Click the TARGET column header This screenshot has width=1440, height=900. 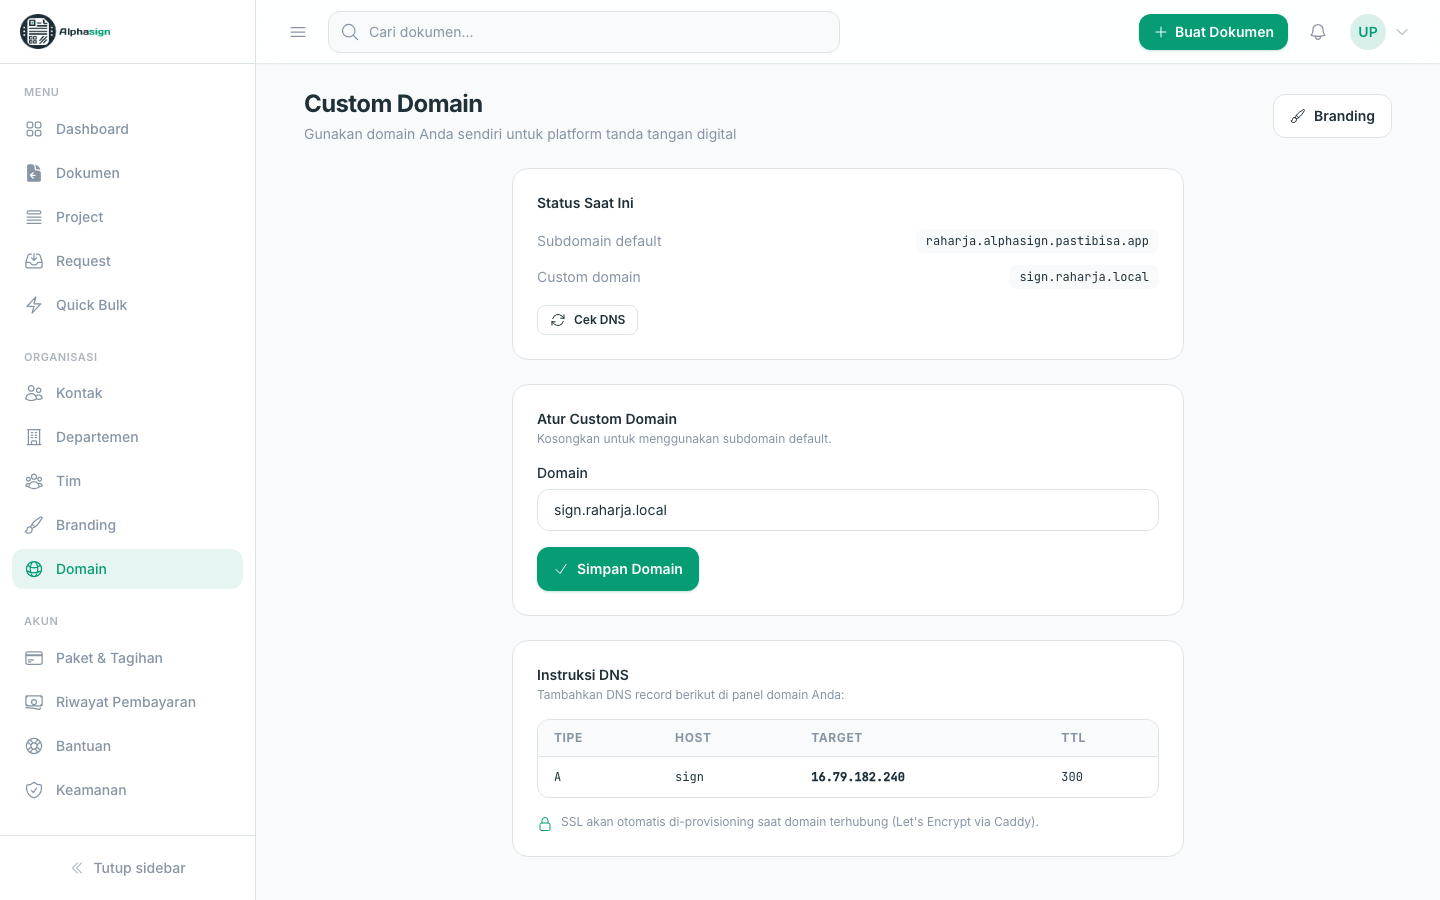tap(836, 738)
